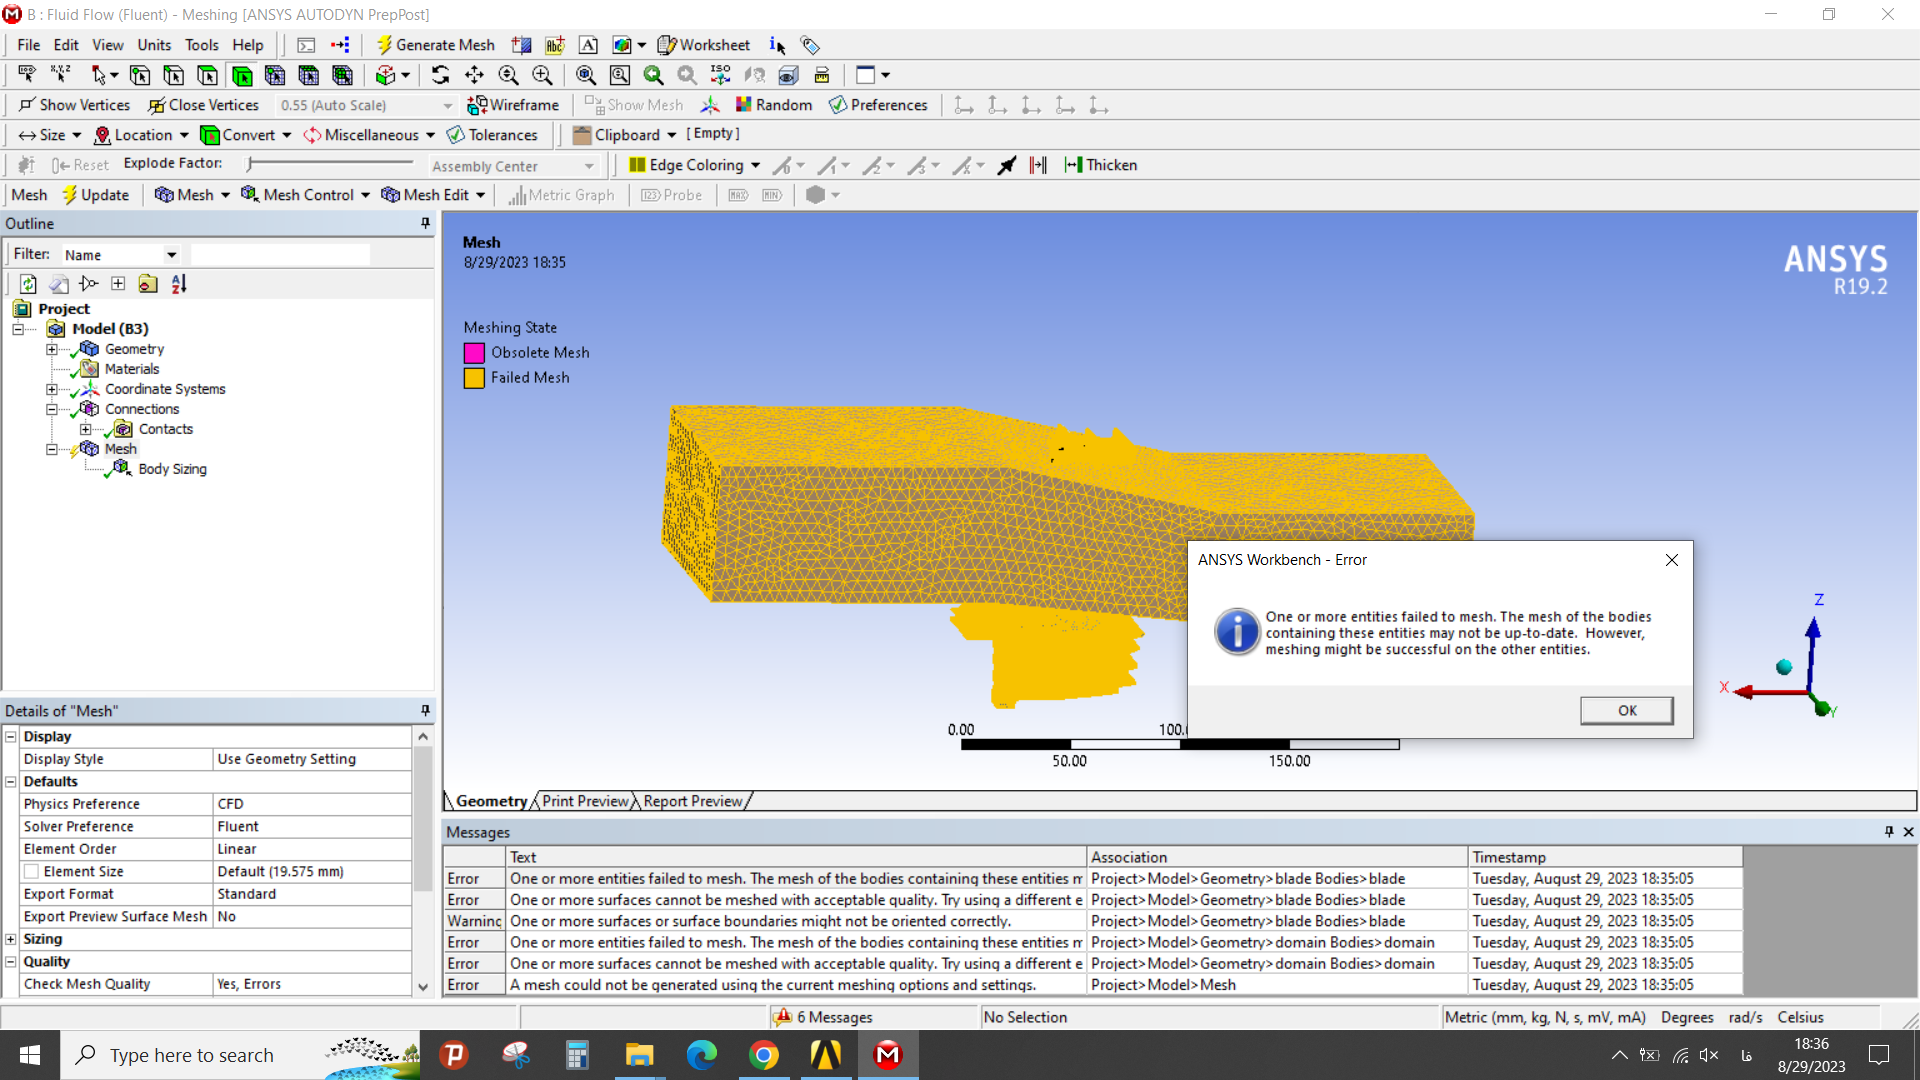Click the Generate Mesh lightning icon
Screen dimensions: 1920x1080
point(384,45)
